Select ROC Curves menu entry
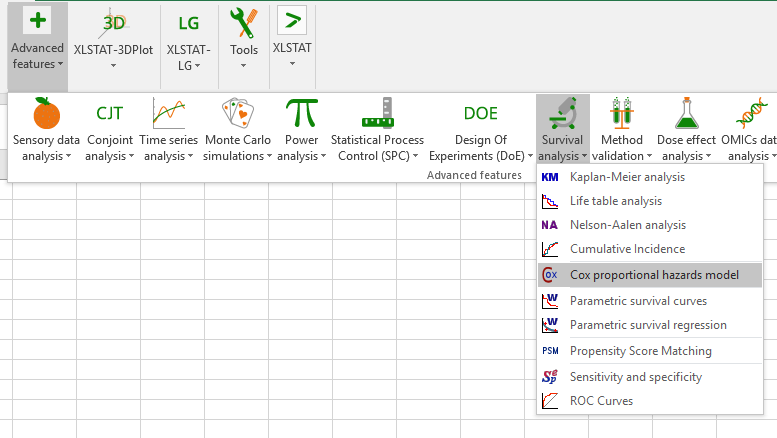Screen dimensions: 777x438 [x=650, y=400]
